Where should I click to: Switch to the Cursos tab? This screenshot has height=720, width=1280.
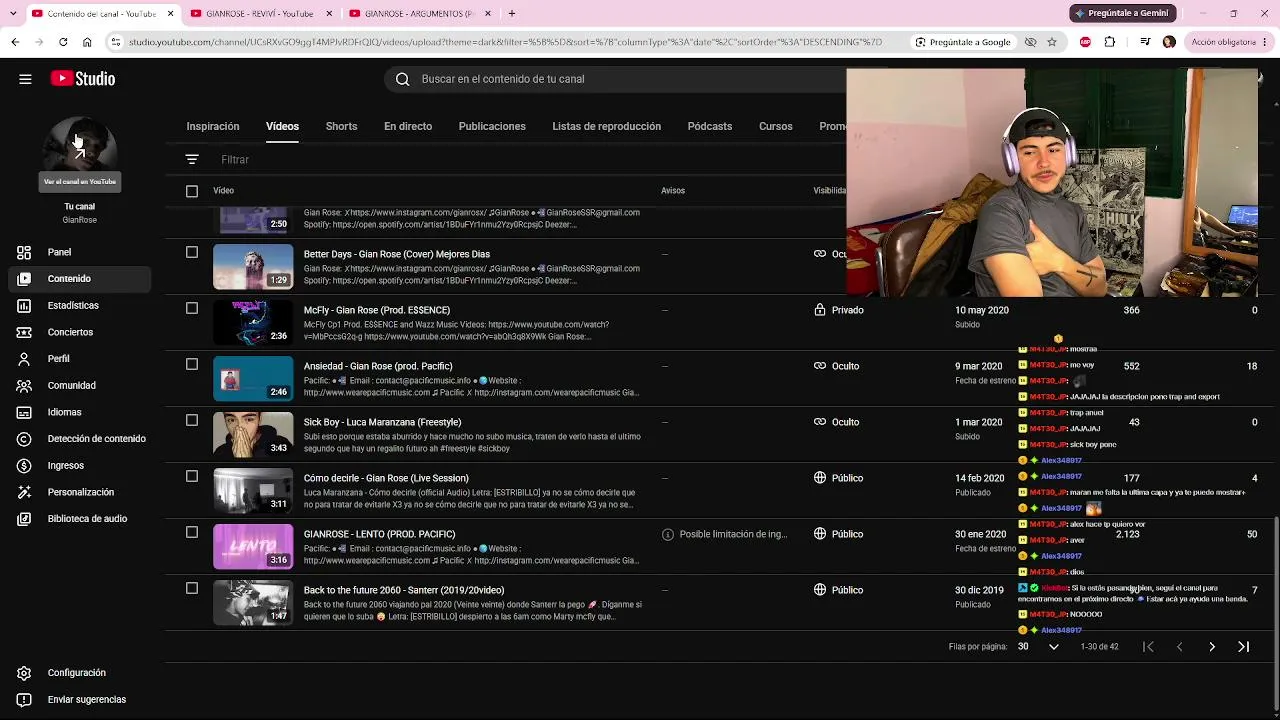[x=776, y=127]
